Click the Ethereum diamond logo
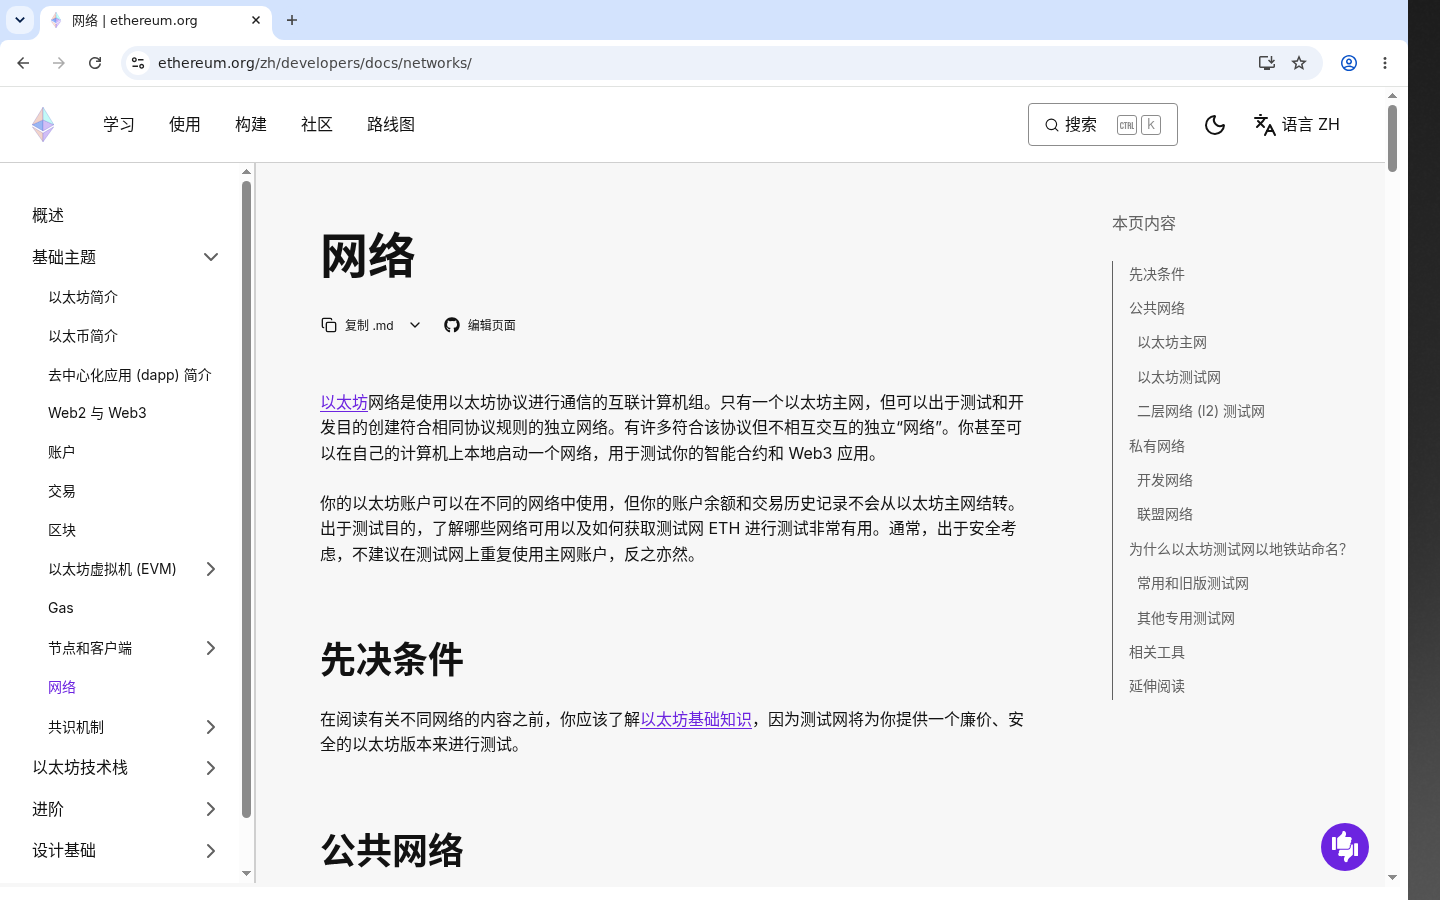The height and width of the screenshot is (900, 1440). coord(43,125)
